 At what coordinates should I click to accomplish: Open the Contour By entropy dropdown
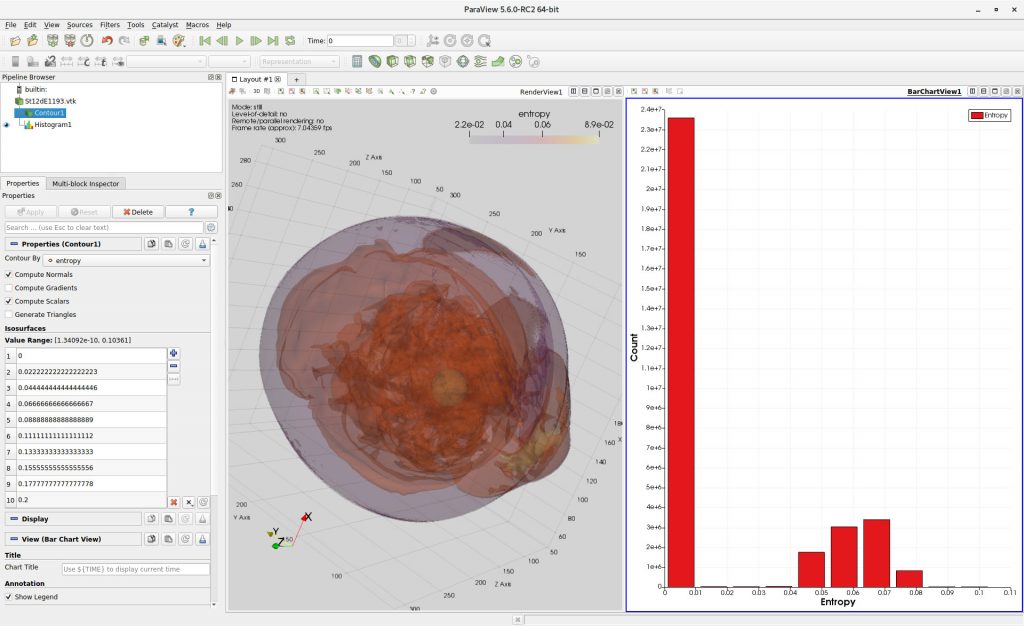[x=127, y=260]
